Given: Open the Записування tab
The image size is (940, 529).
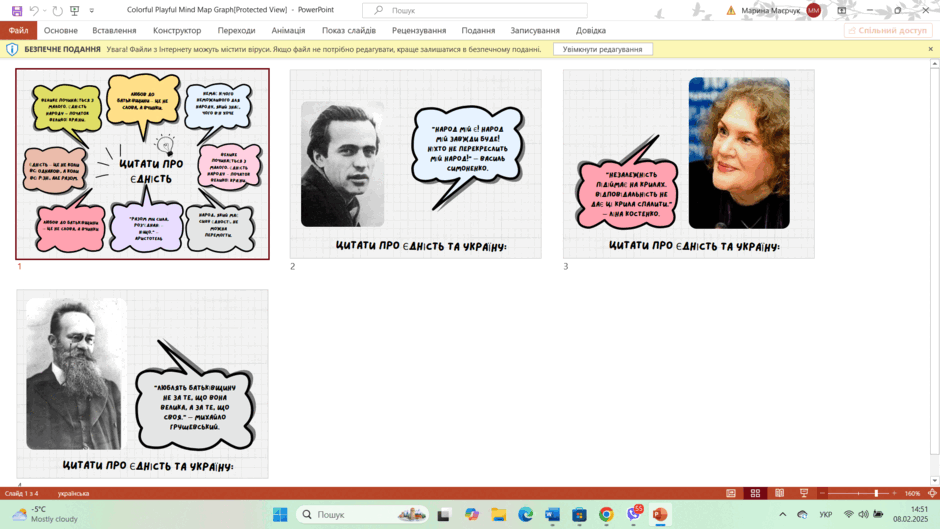Looking at the screenshot, I should point(535,30).
